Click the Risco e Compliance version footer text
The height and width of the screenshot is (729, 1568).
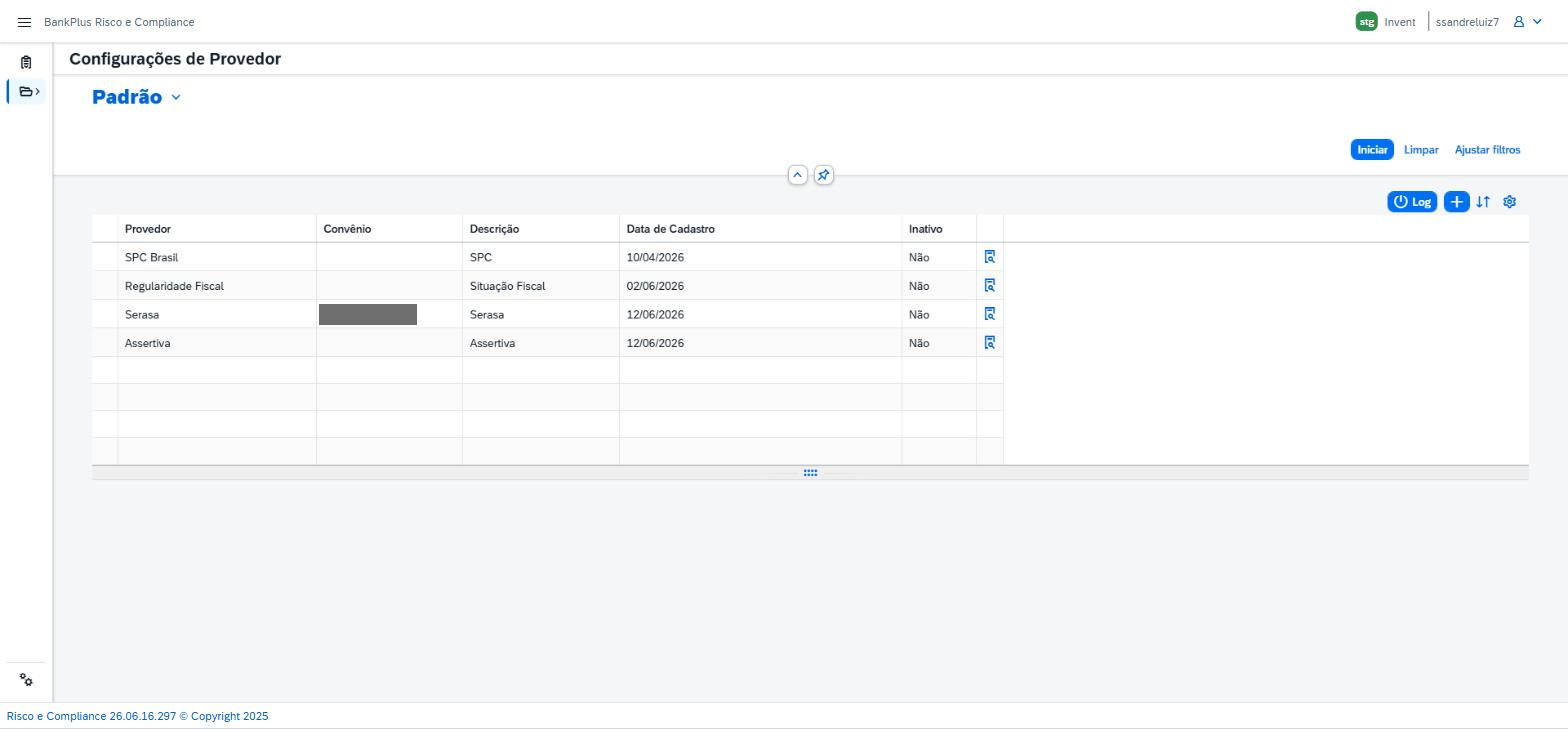137,716
